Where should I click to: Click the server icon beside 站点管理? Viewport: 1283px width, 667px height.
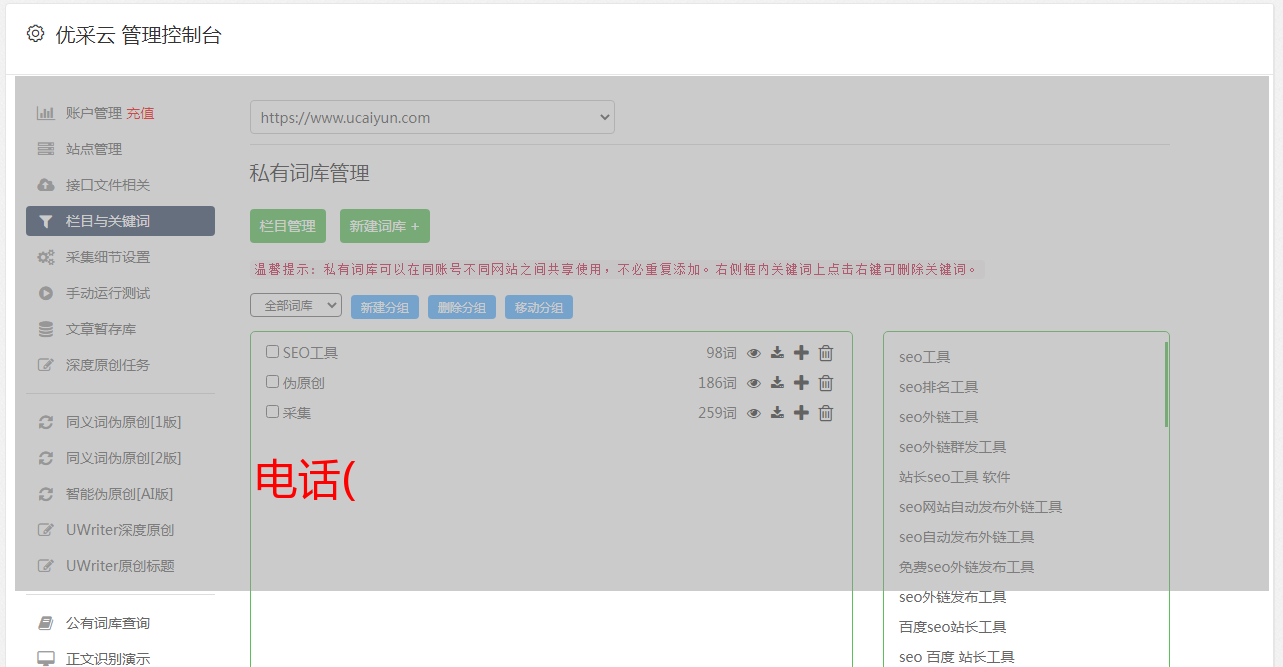tap(46, 149)
